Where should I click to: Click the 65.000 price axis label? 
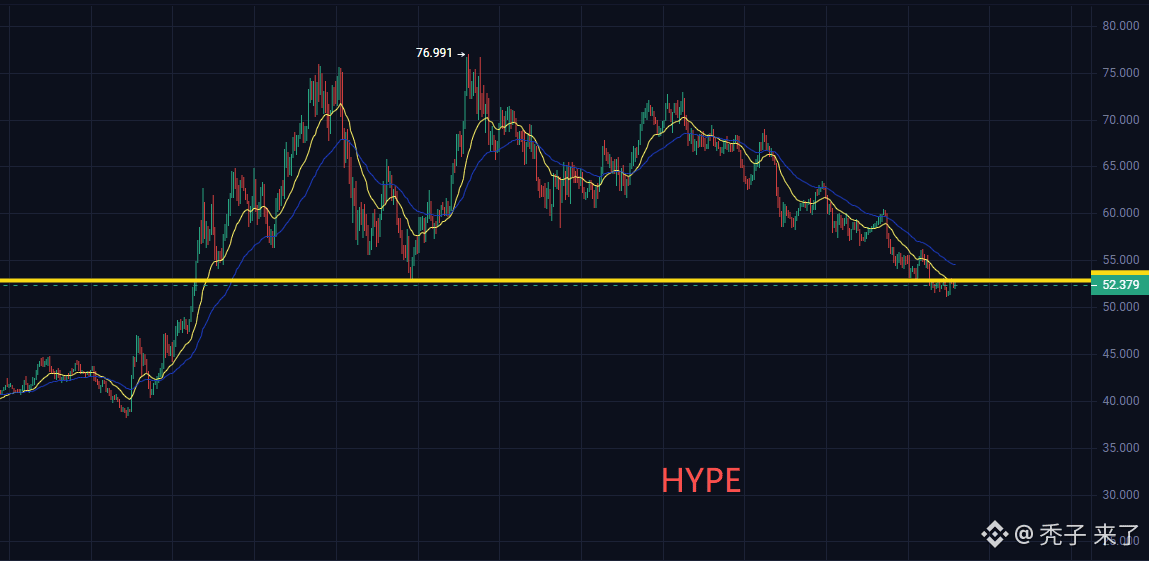click(1120, 166)
